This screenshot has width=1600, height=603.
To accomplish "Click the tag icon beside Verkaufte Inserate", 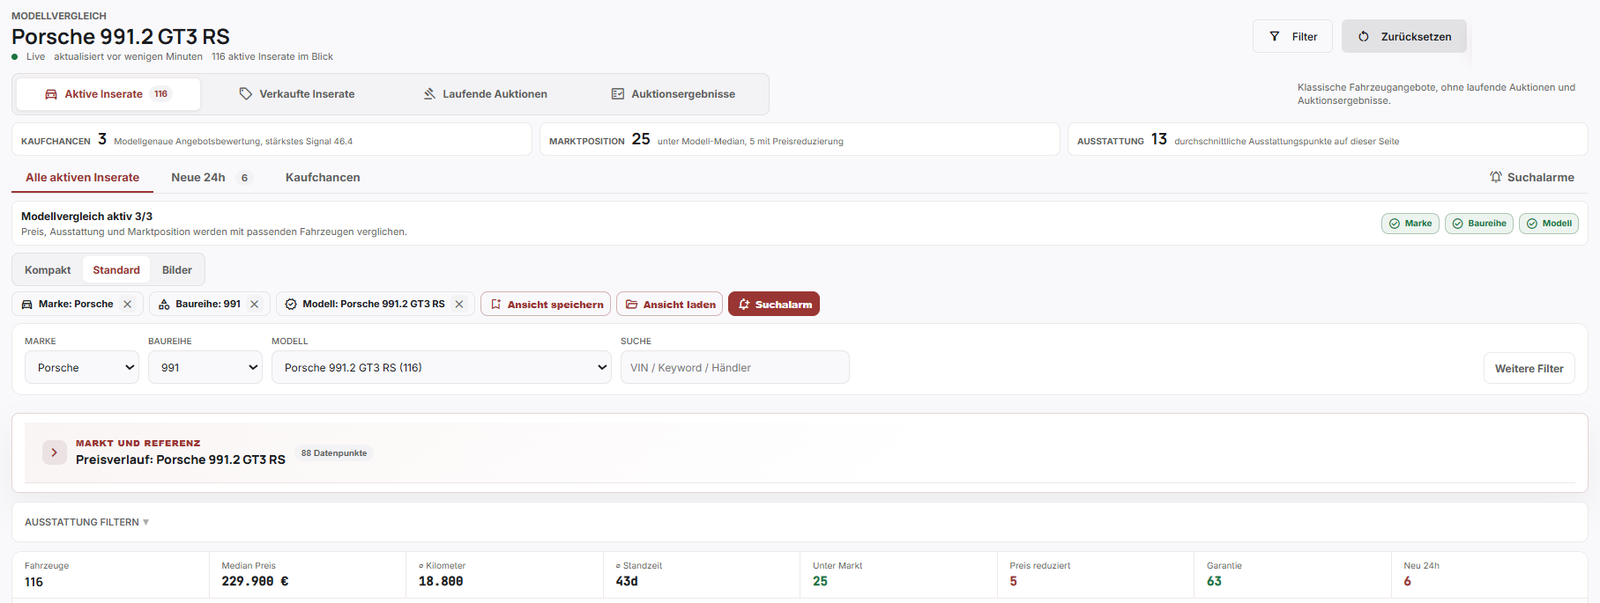I will 245,94.
